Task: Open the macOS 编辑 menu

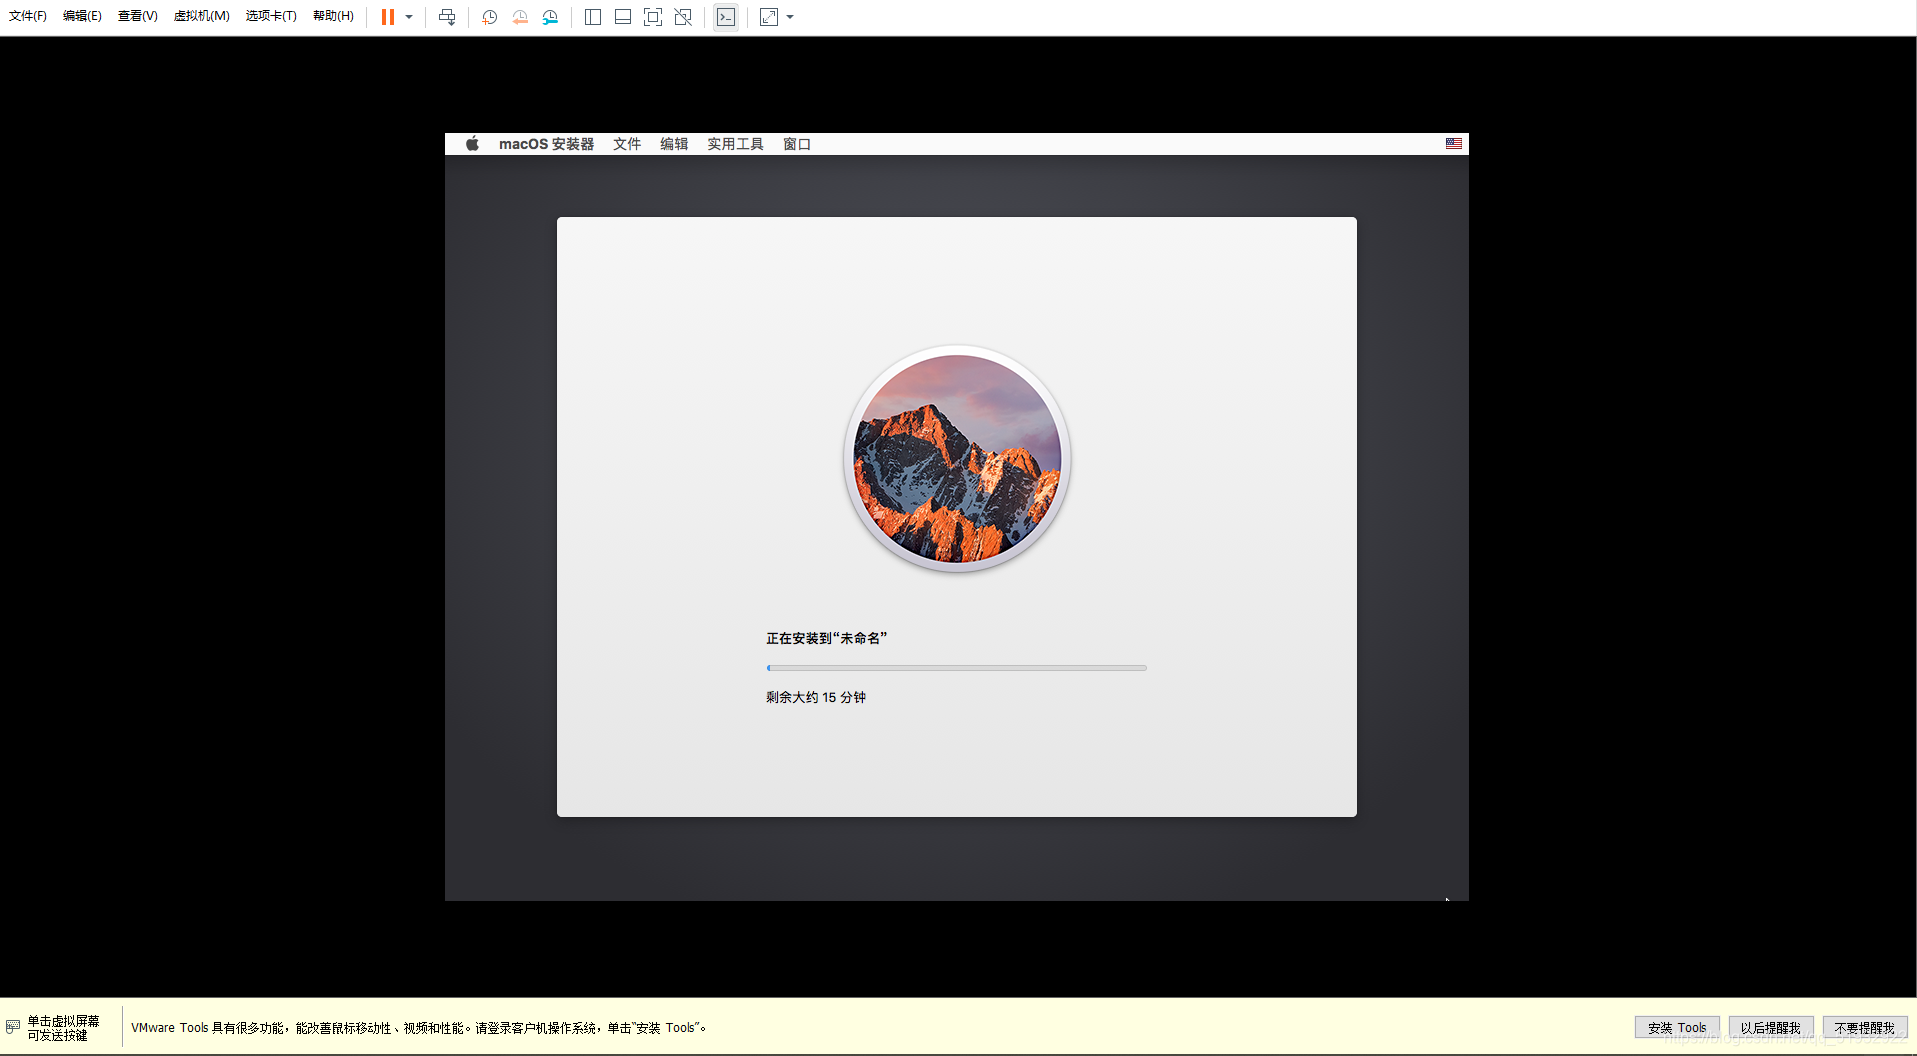Action: (674, 144)
